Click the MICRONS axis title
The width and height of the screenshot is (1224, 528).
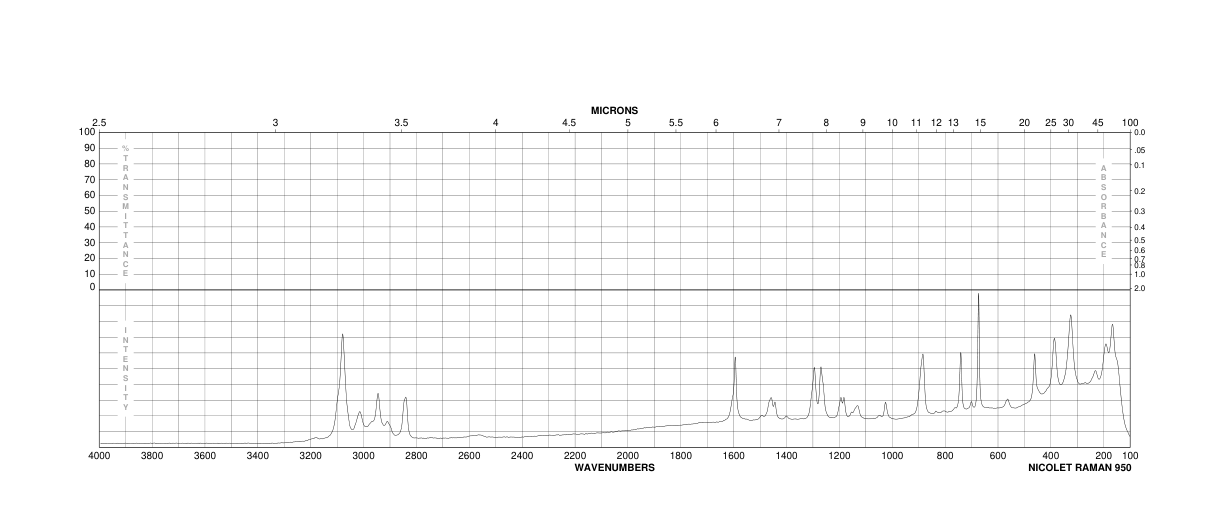[614, 110]
